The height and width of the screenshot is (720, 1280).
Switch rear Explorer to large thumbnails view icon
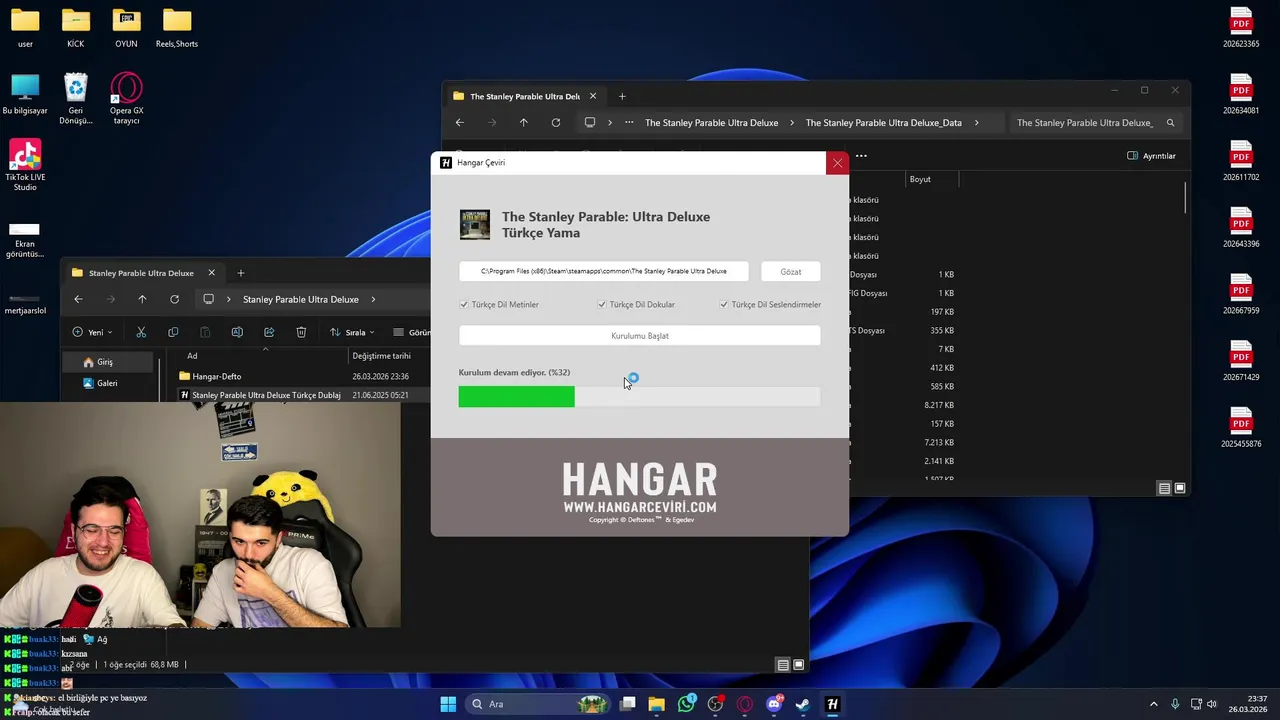[1180, 488]
